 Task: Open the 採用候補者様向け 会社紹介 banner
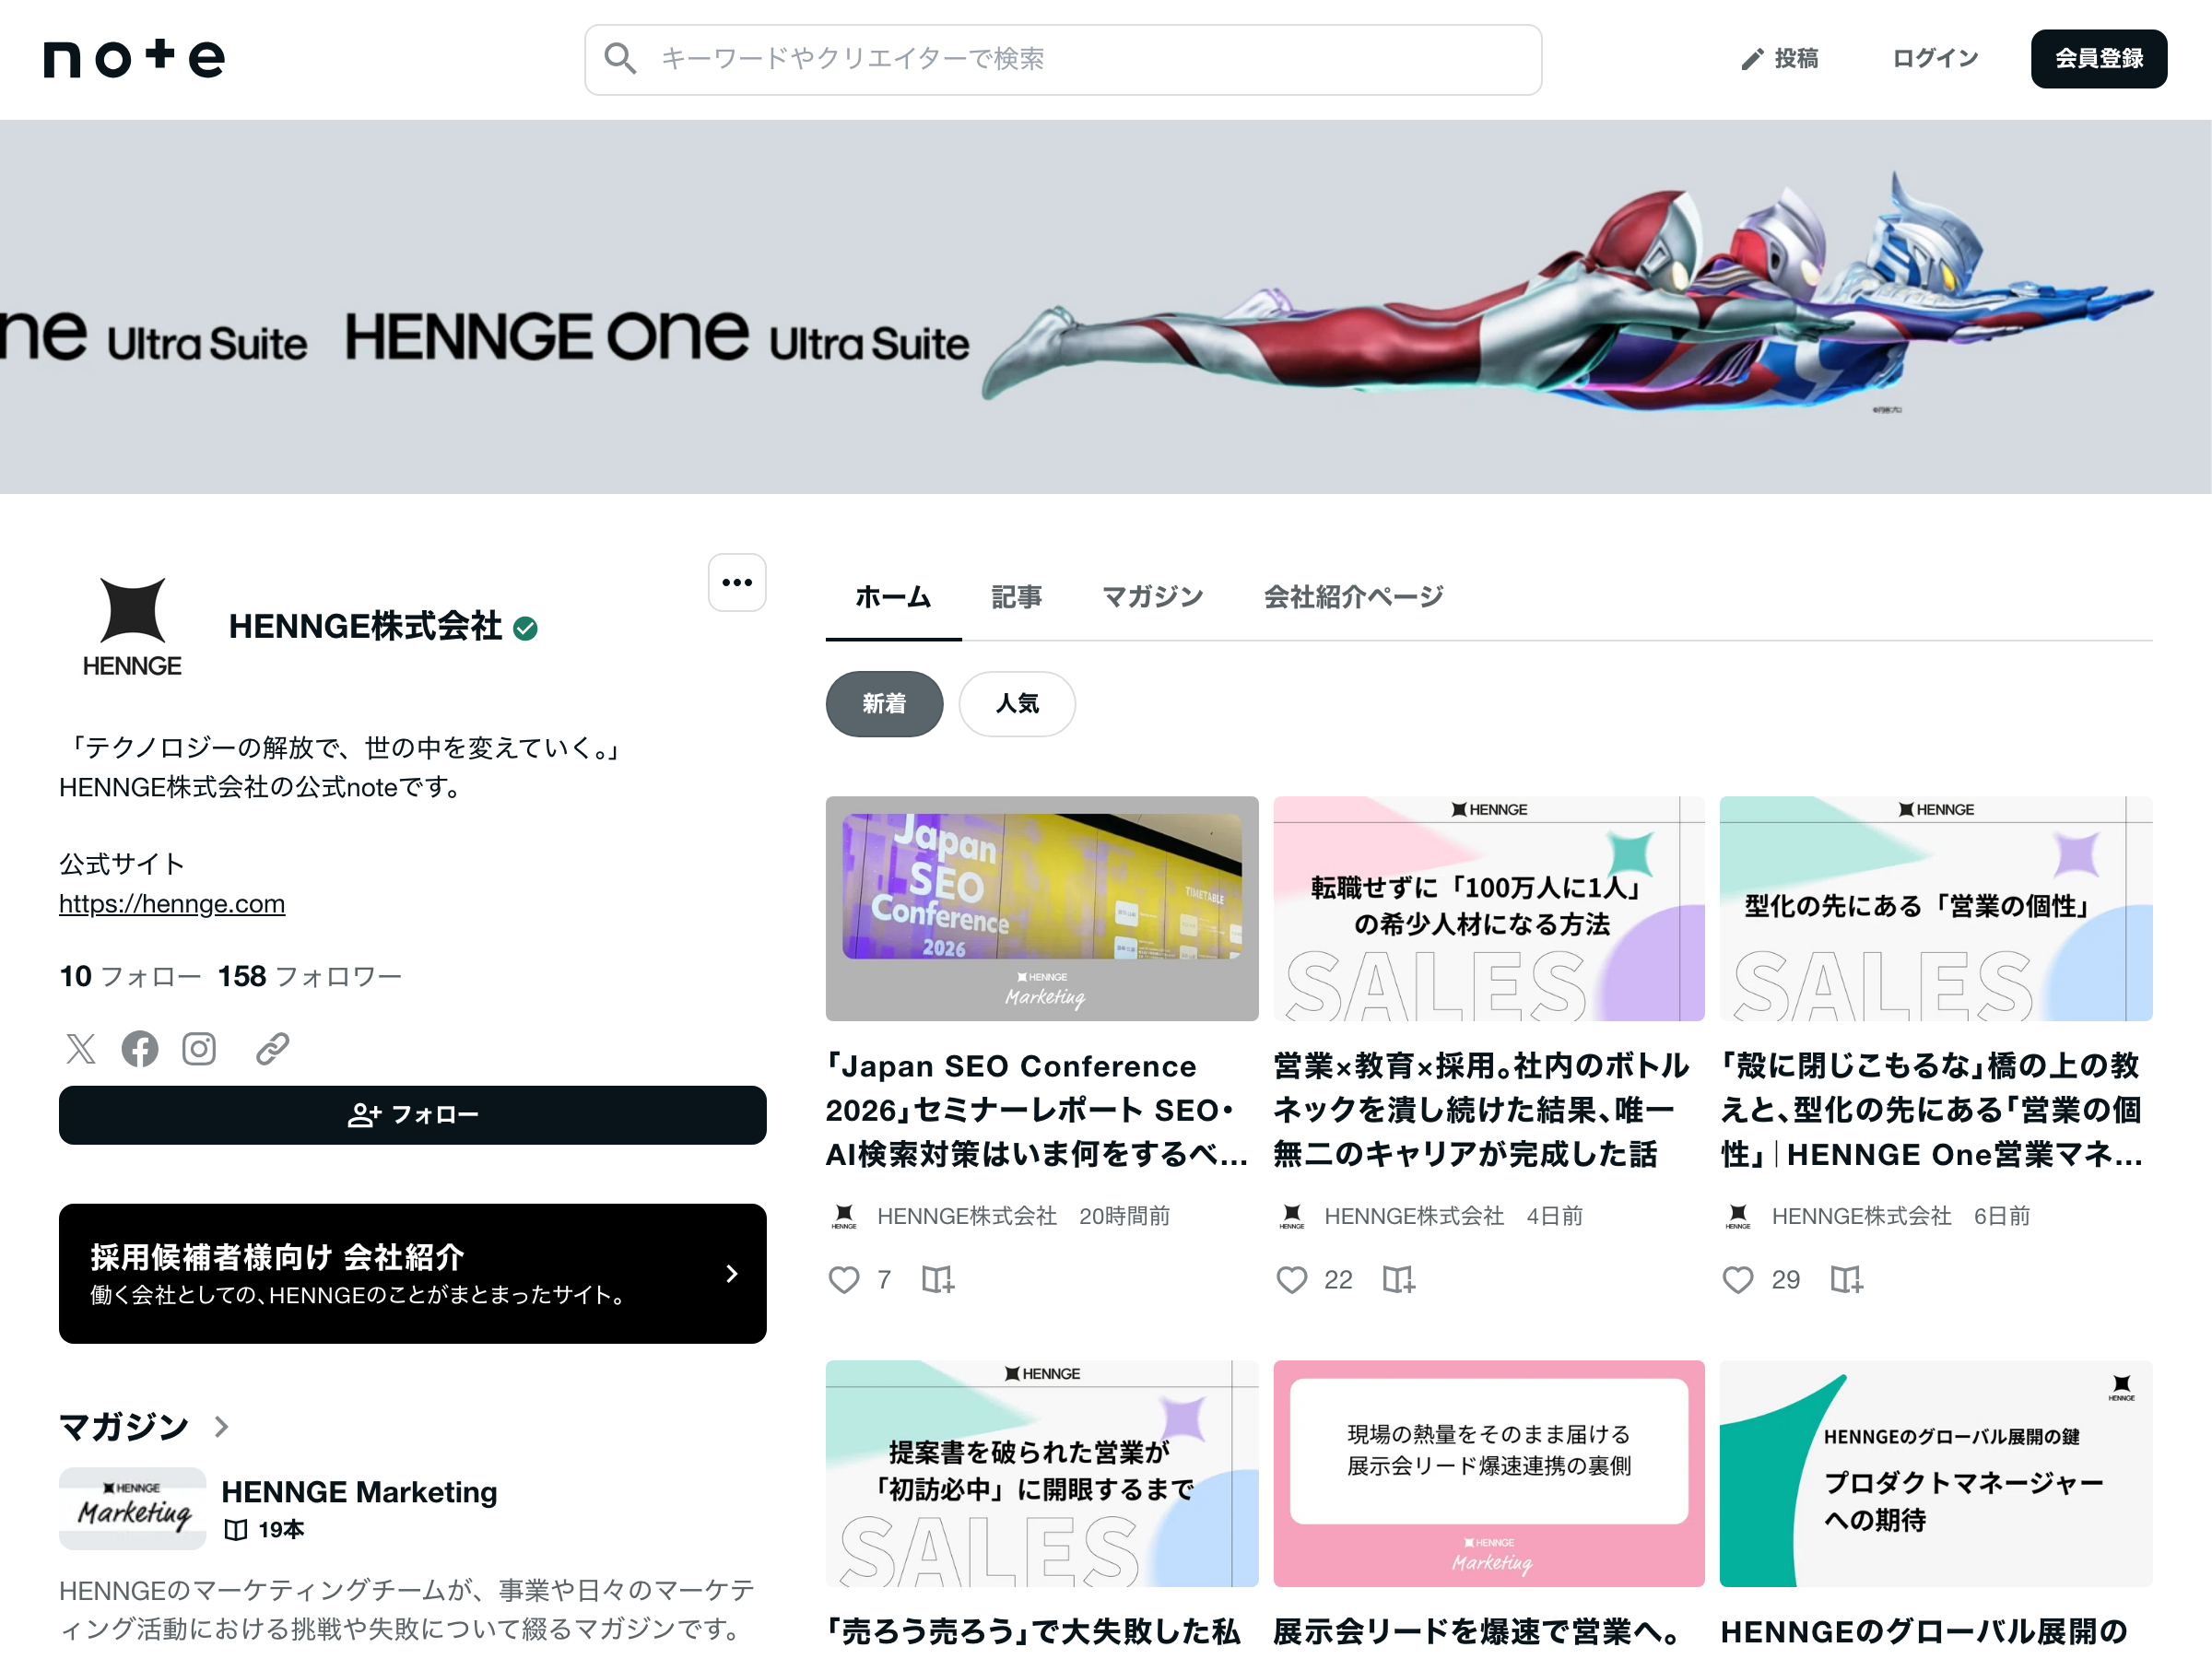pos(413,1273)
